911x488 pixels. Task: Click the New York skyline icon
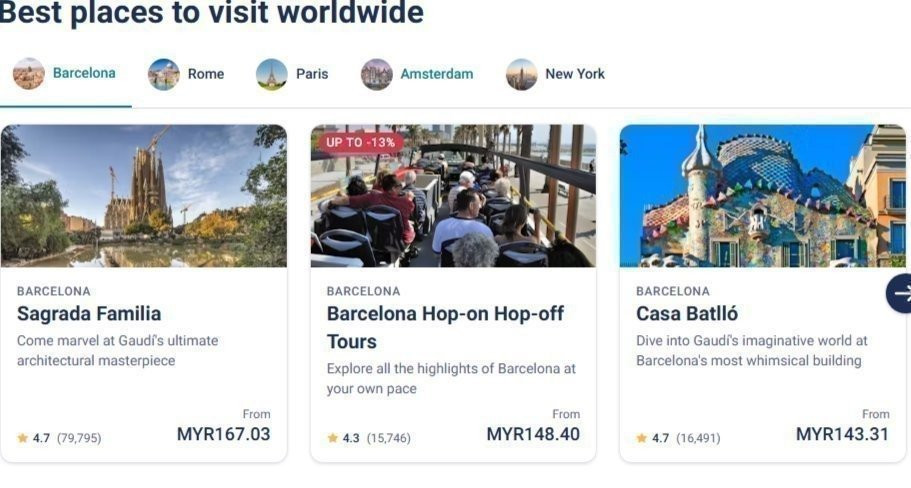tap(521, 74)
